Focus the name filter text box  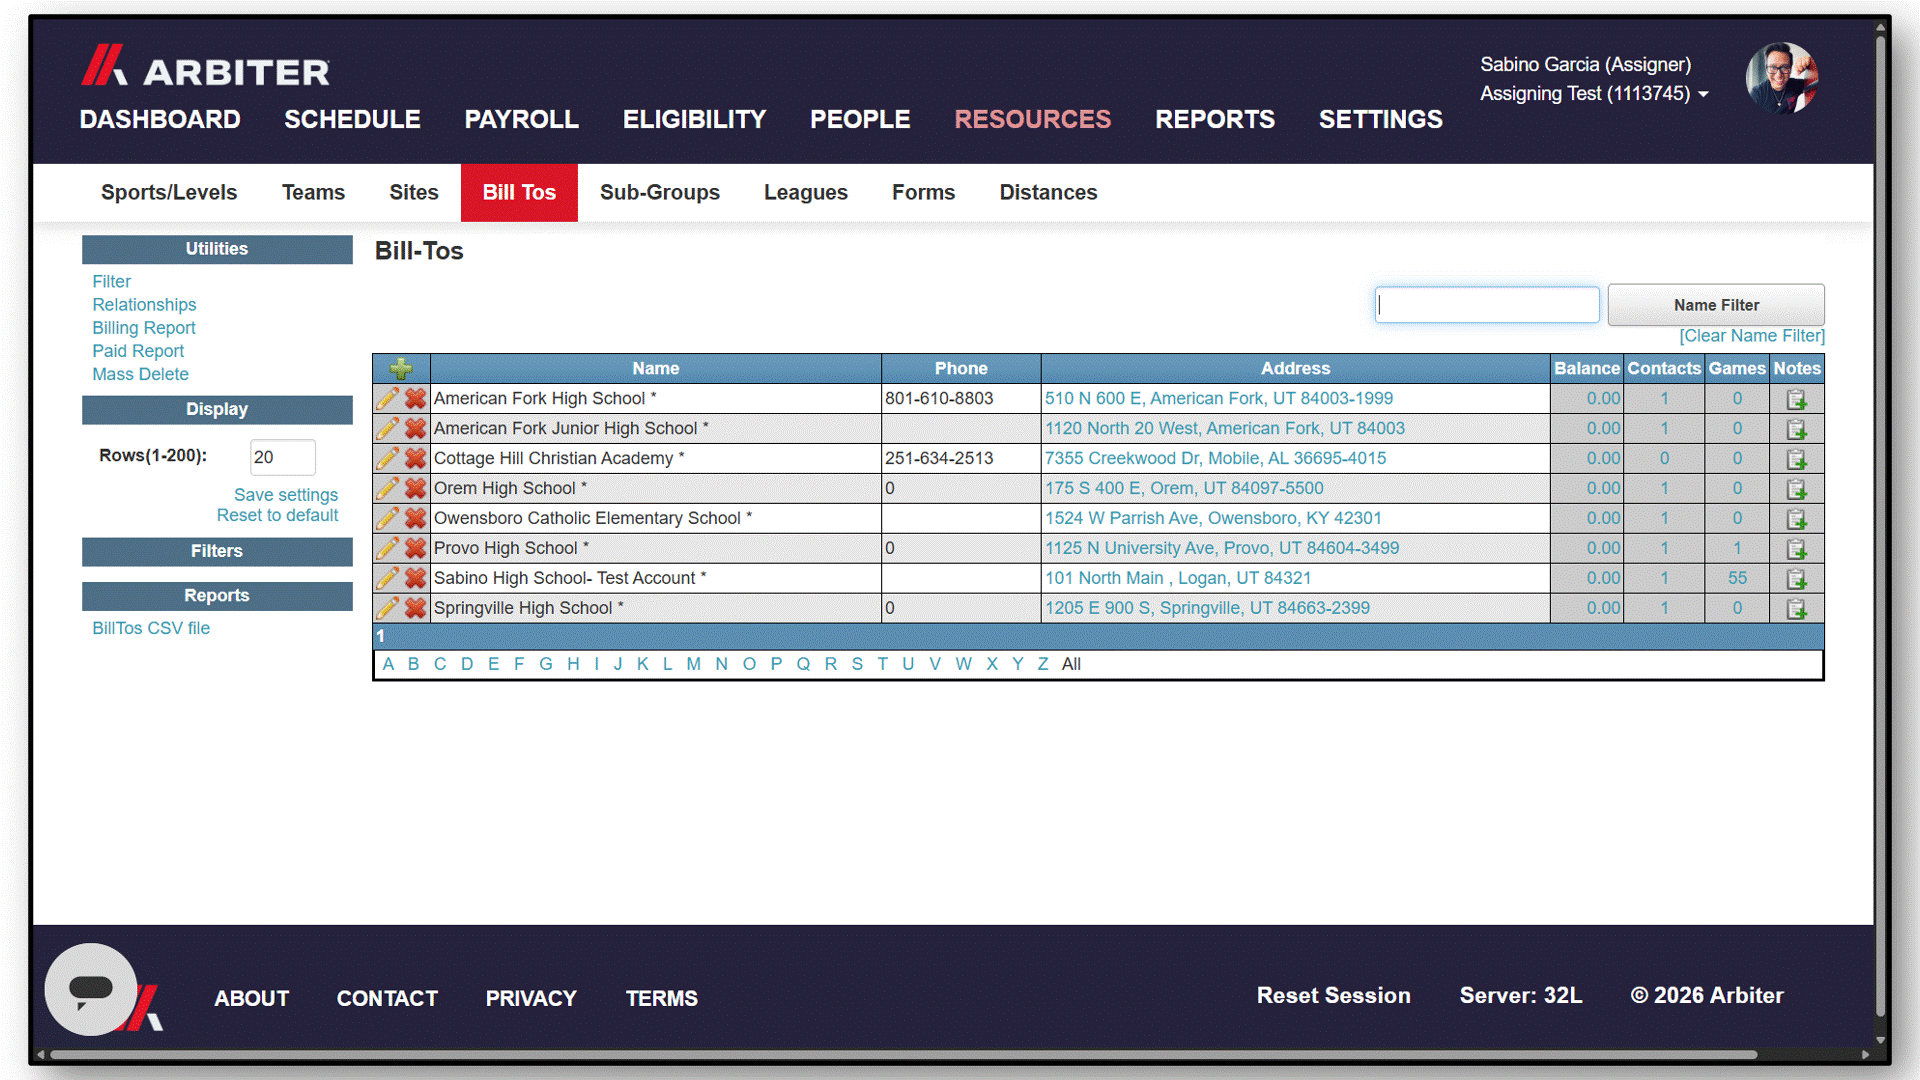point(1487,305)
